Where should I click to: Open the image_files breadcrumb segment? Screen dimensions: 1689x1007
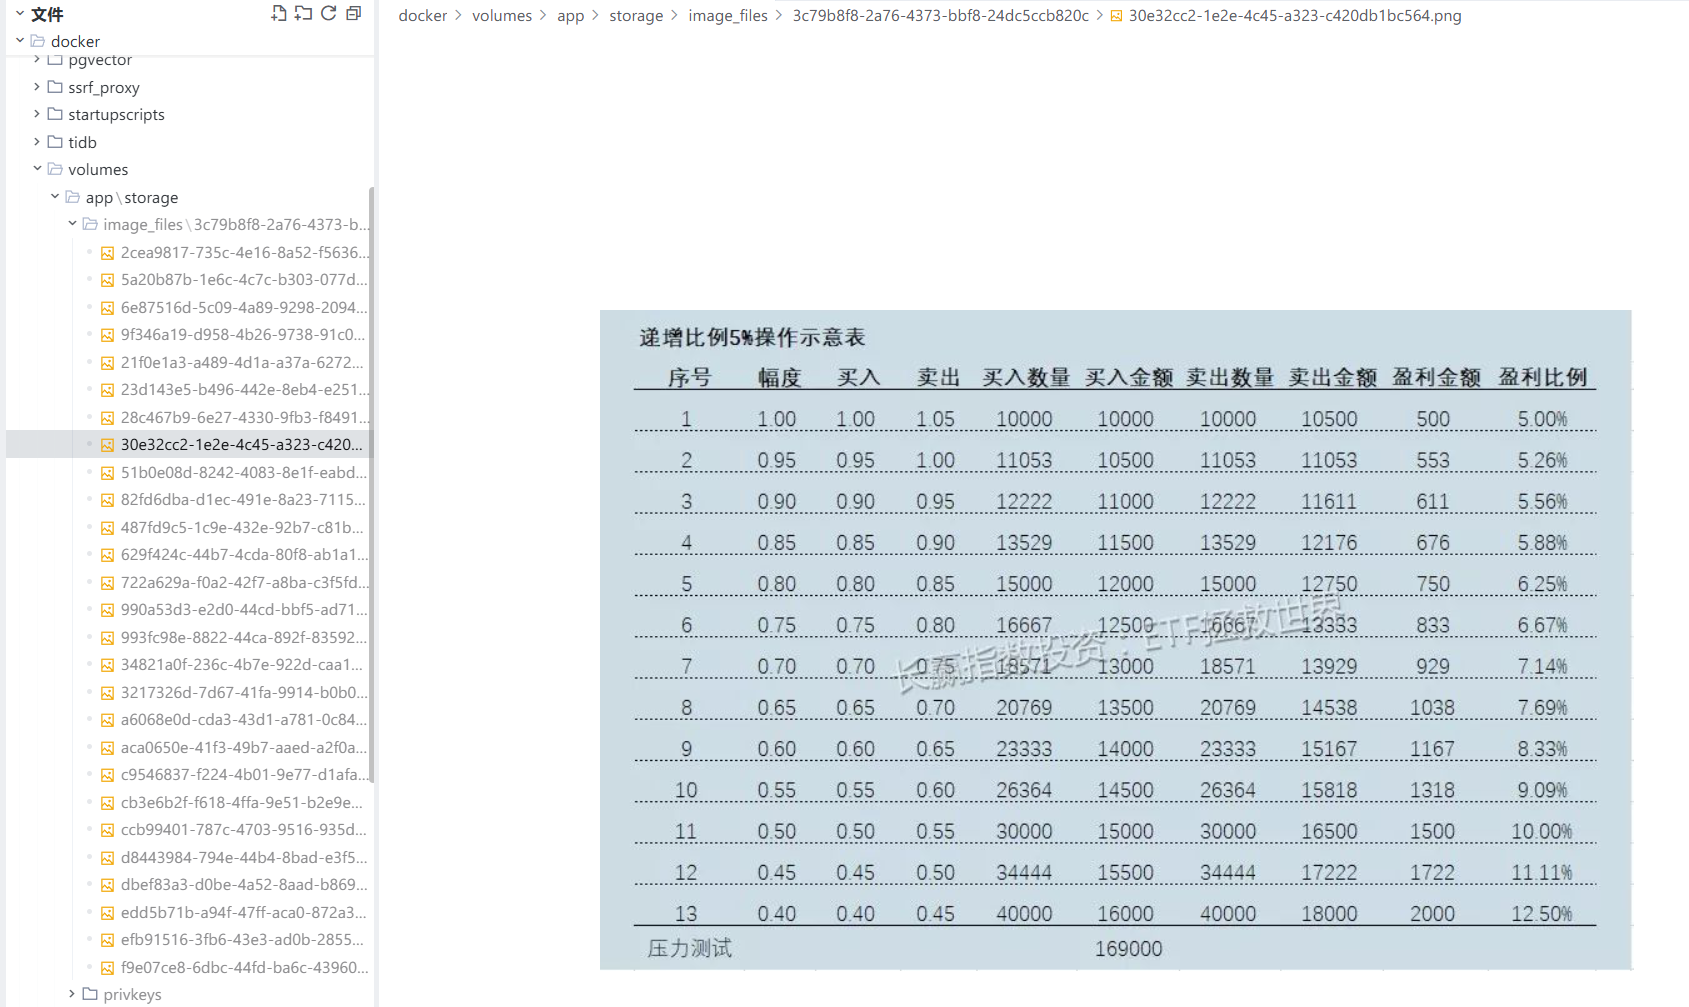727,16
